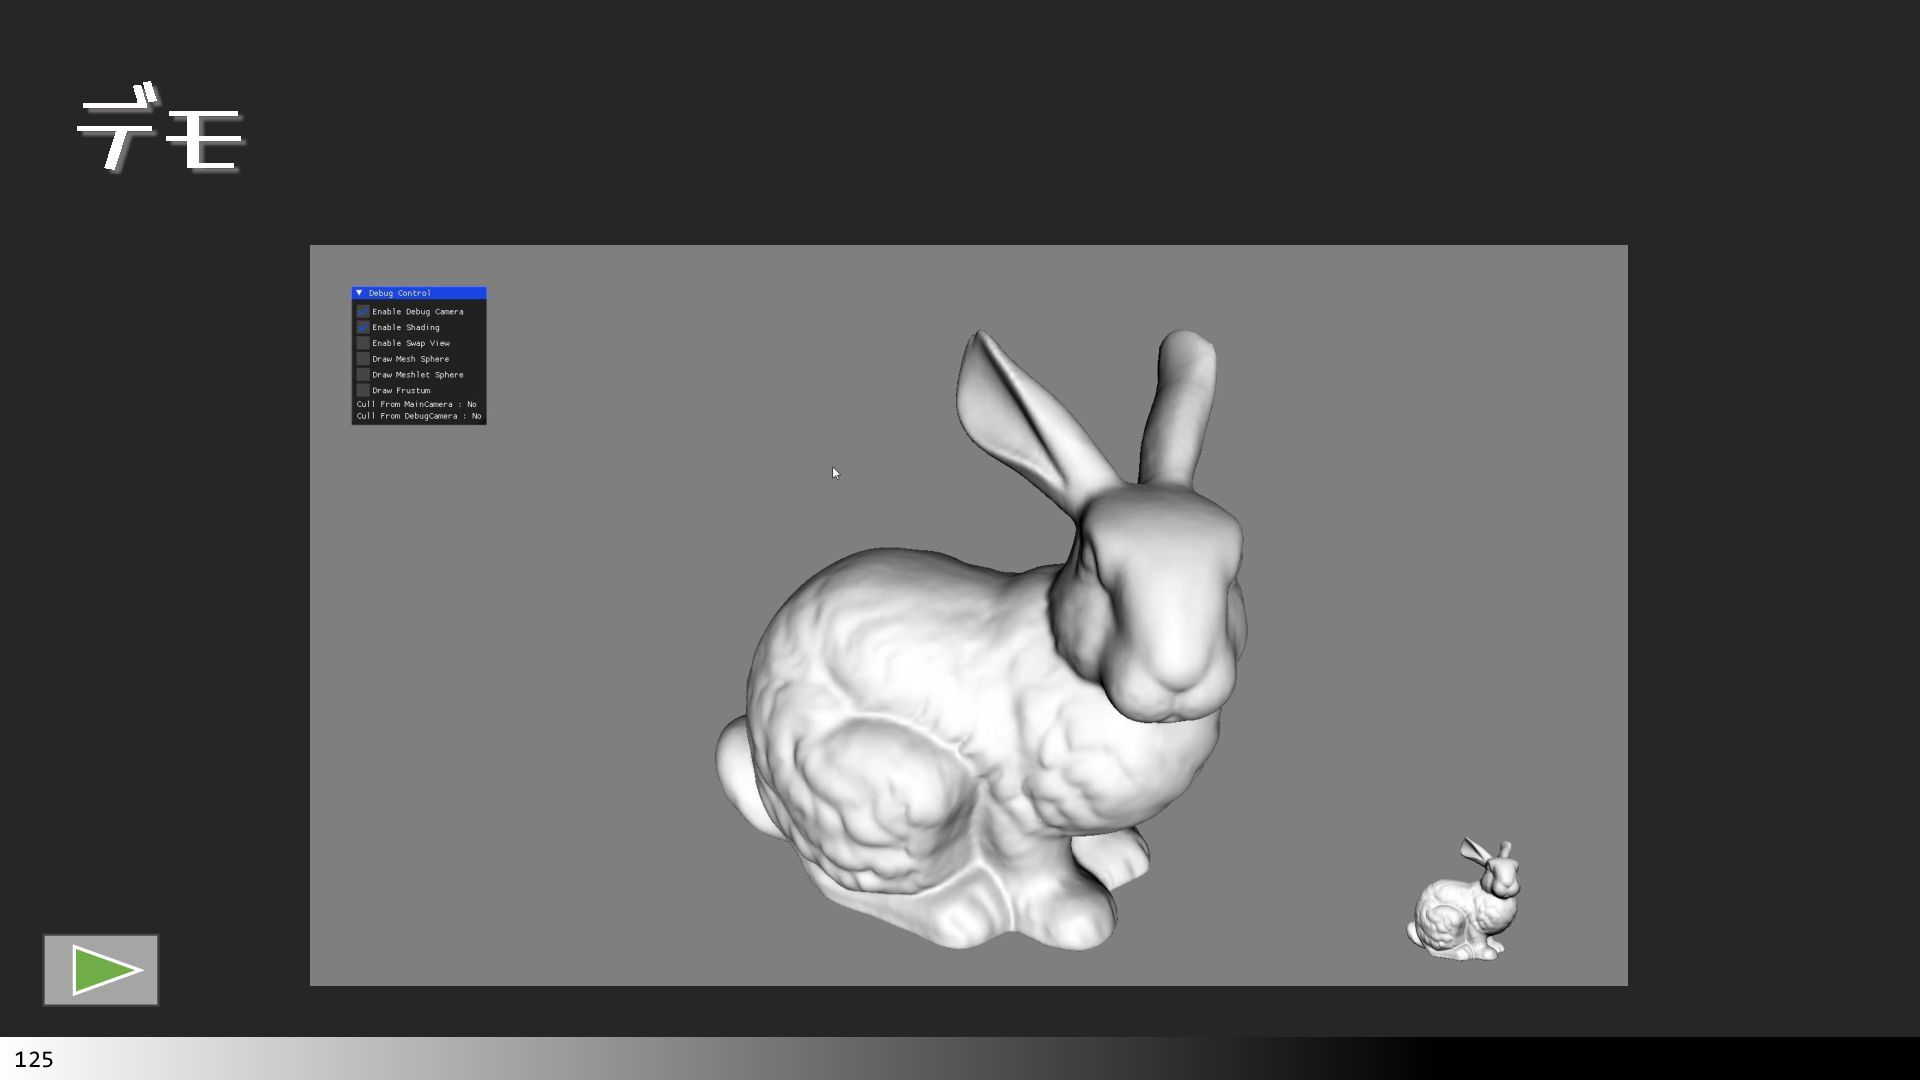Select the 'Cull From DebugCamera : No' text

tap(419, 416)
